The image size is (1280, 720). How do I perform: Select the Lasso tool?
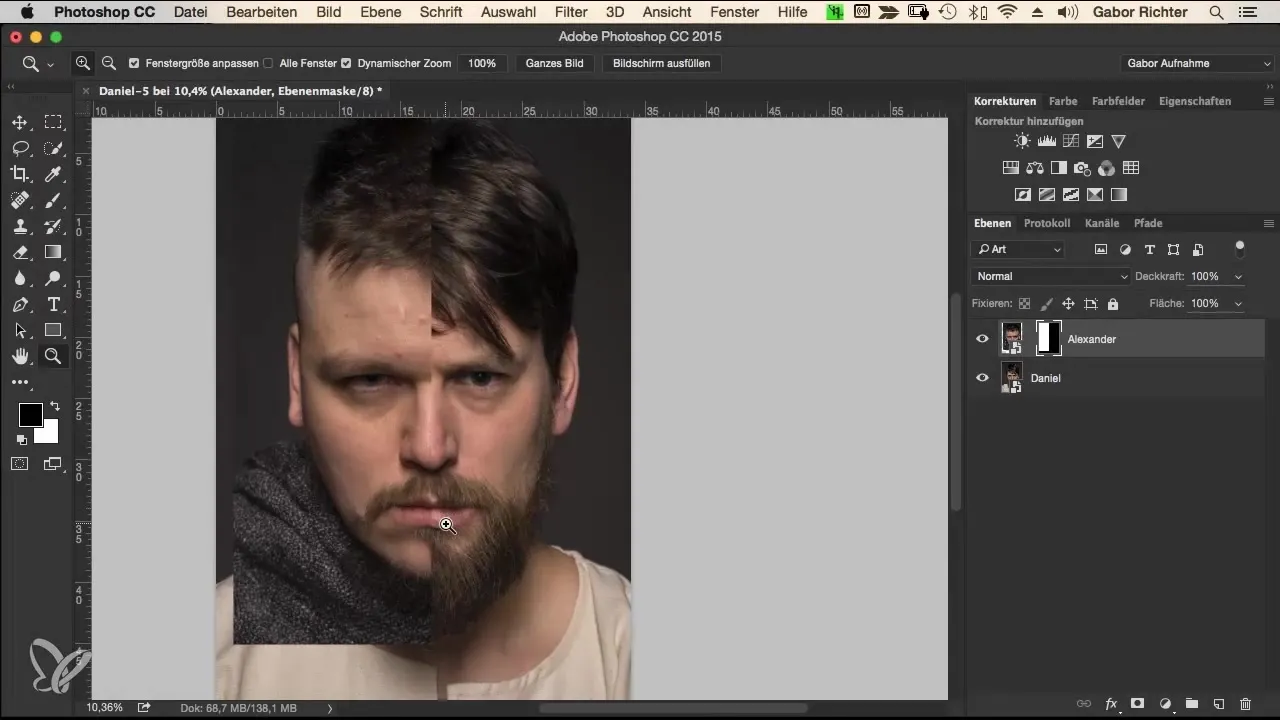click(x=19, y=148)
